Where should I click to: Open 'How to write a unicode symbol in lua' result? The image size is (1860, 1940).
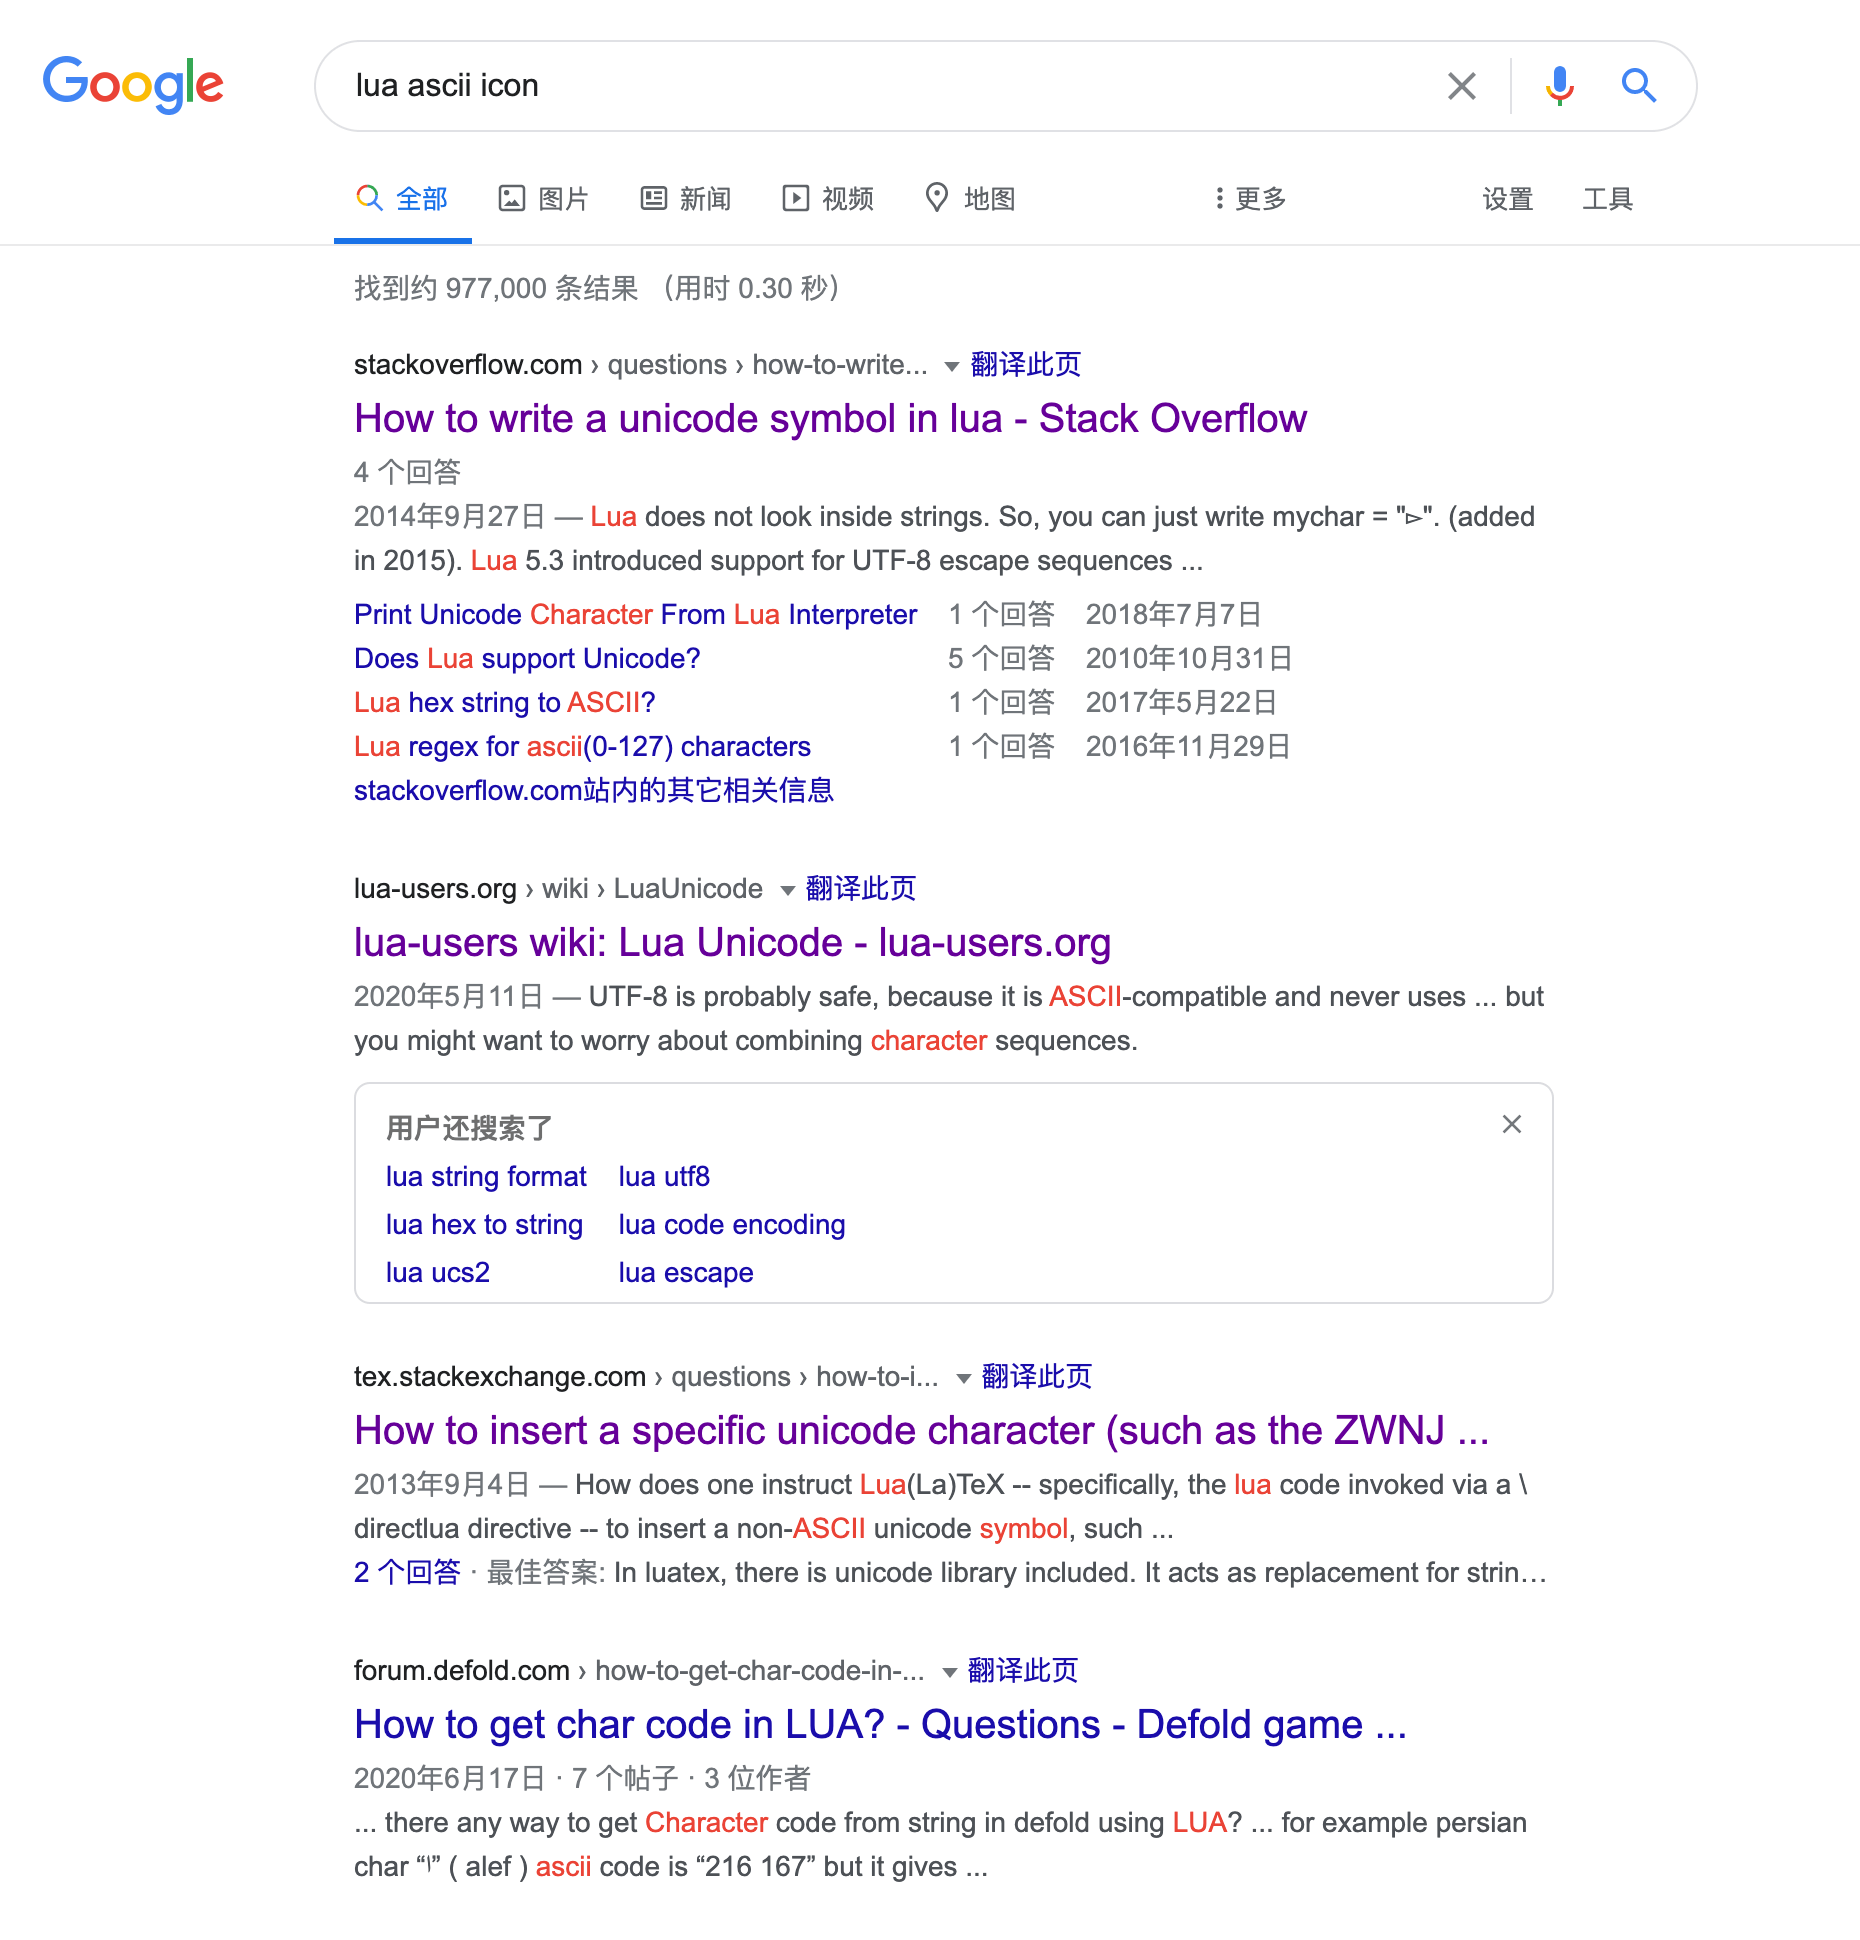pos(830,418)
